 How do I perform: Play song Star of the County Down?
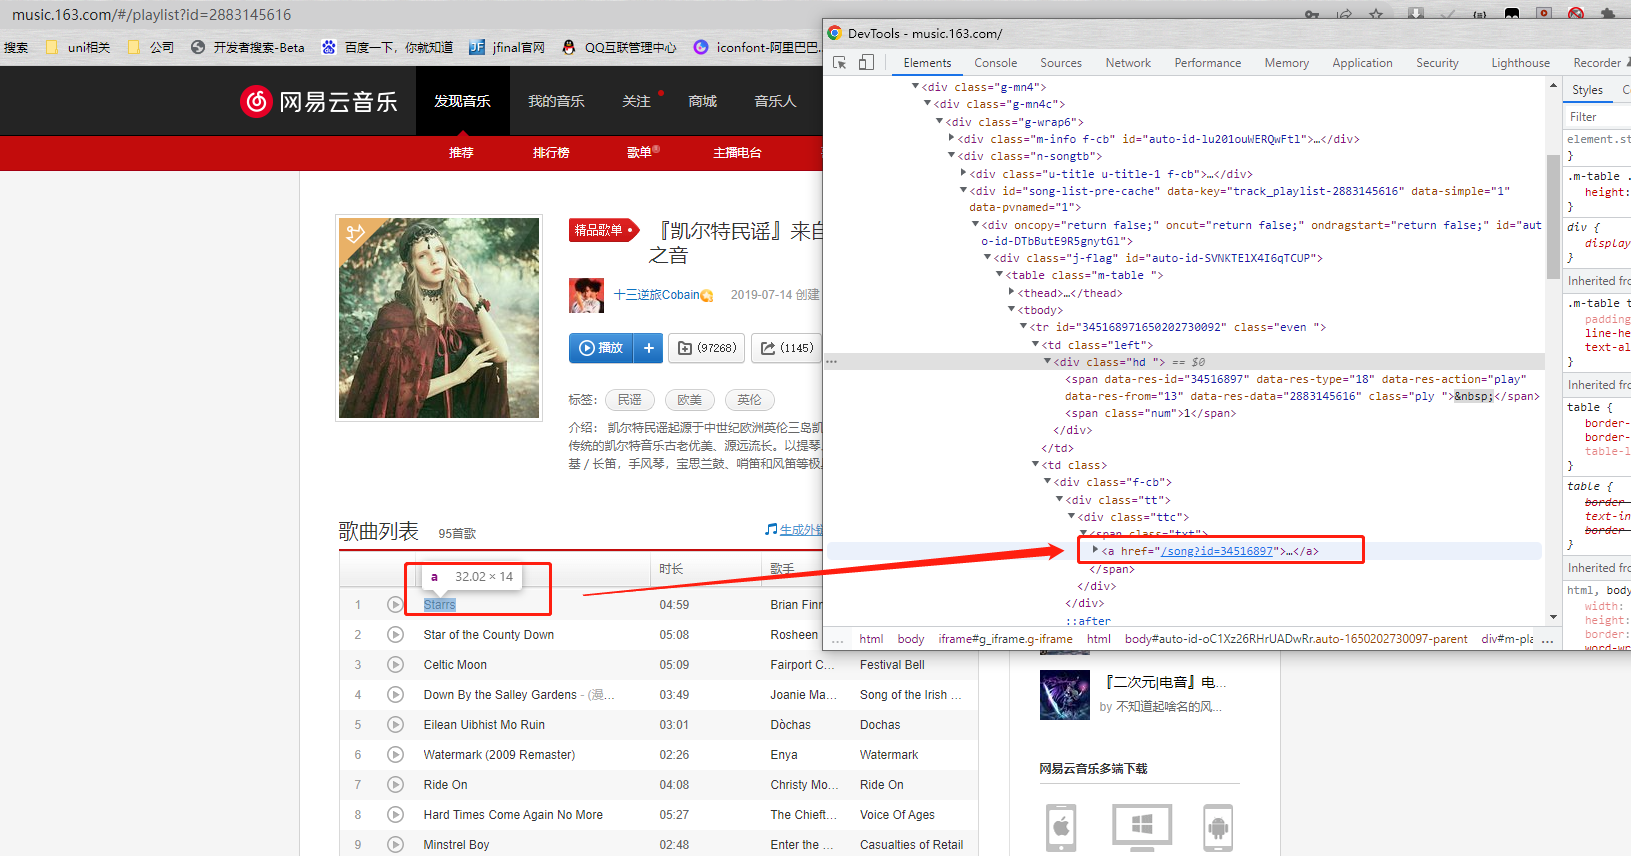(x=395, y=635)
